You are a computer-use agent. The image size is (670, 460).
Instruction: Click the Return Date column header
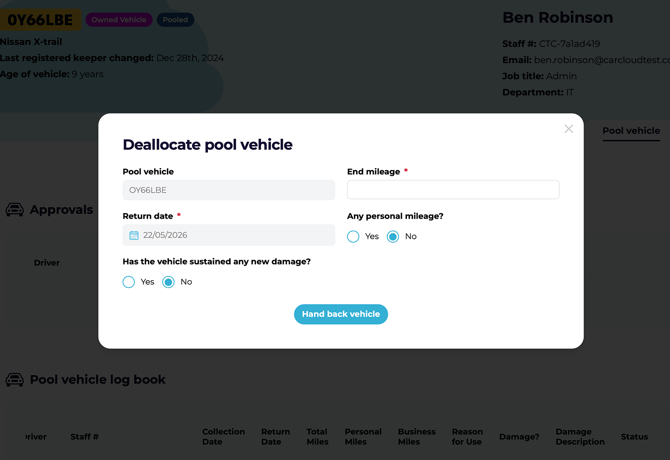tap(276, 437)
